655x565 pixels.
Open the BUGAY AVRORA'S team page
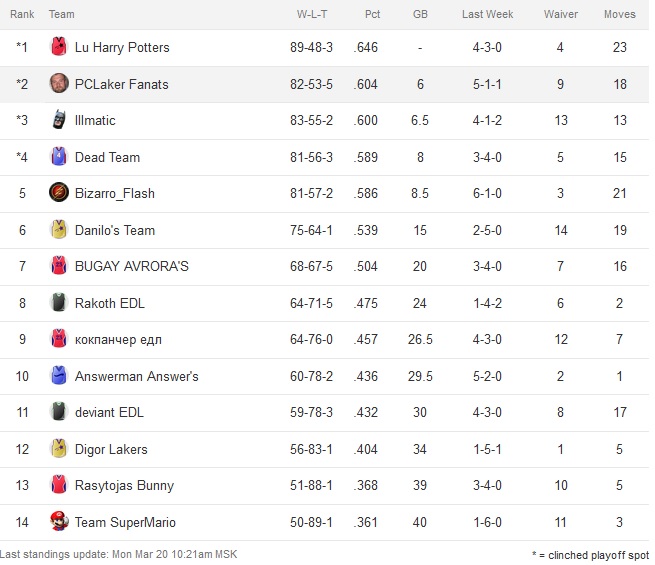[x=131, y=266]
